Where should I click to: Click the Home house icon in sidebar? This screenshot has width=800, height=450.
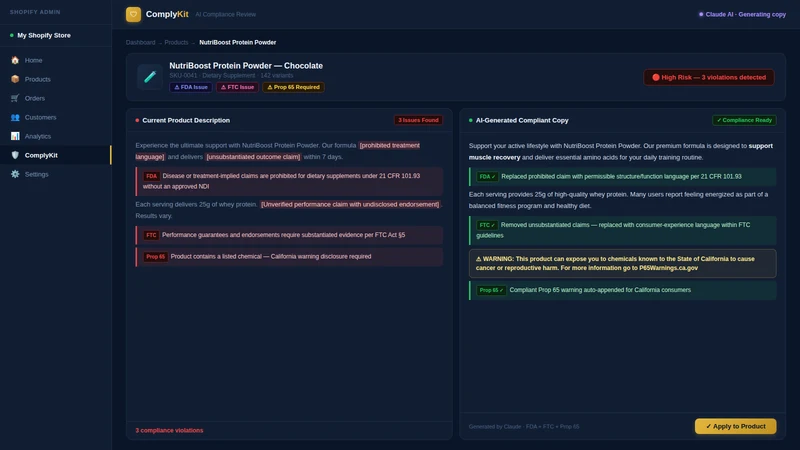coord(15,60)
